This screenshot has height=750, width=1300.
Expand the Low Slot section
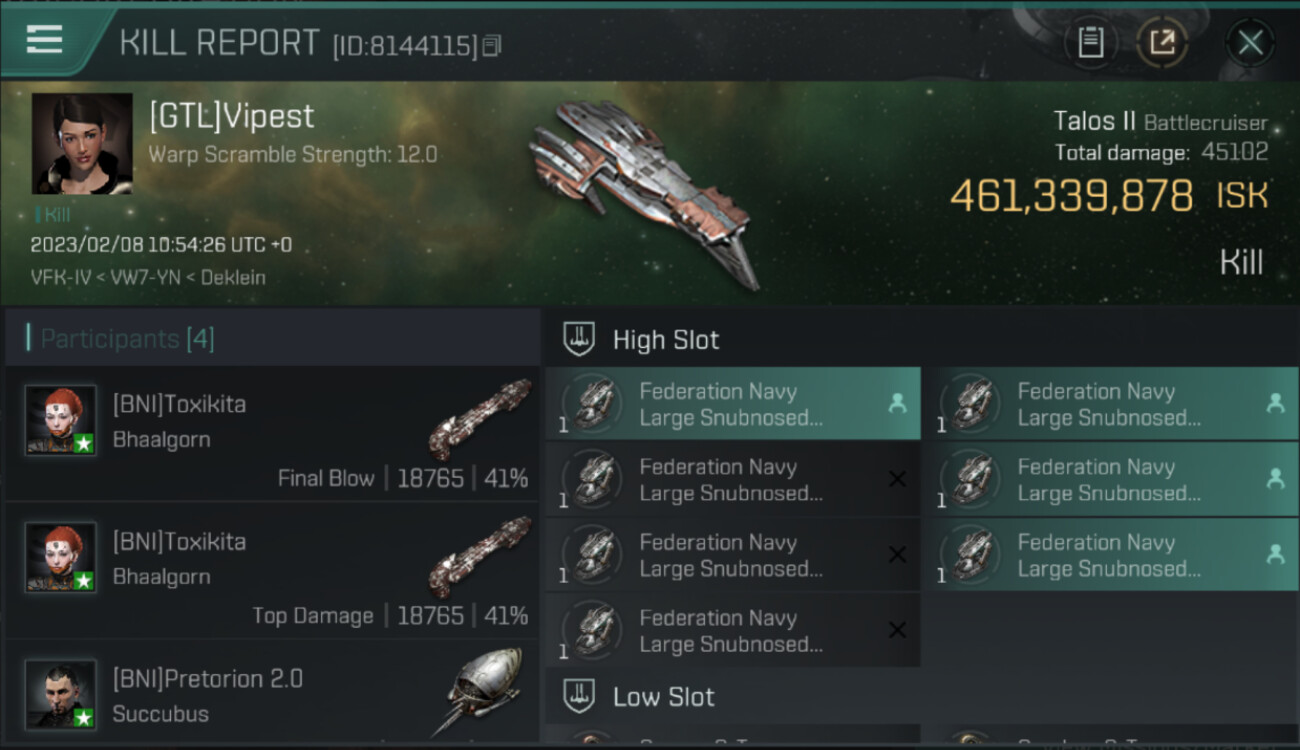pyautogui.click(x=664, y=697)
